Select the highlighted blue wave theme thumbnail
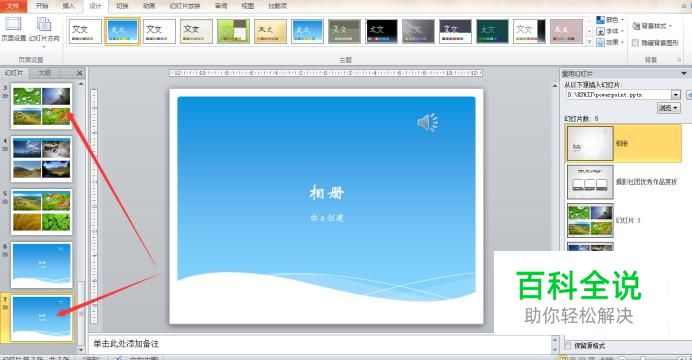 point(122,31)
